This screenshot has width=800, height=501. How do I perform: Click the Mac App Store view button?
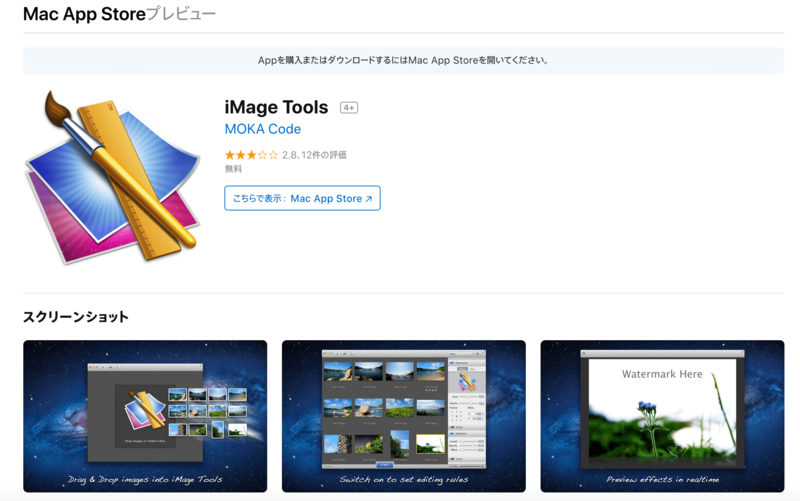point(303,198)
